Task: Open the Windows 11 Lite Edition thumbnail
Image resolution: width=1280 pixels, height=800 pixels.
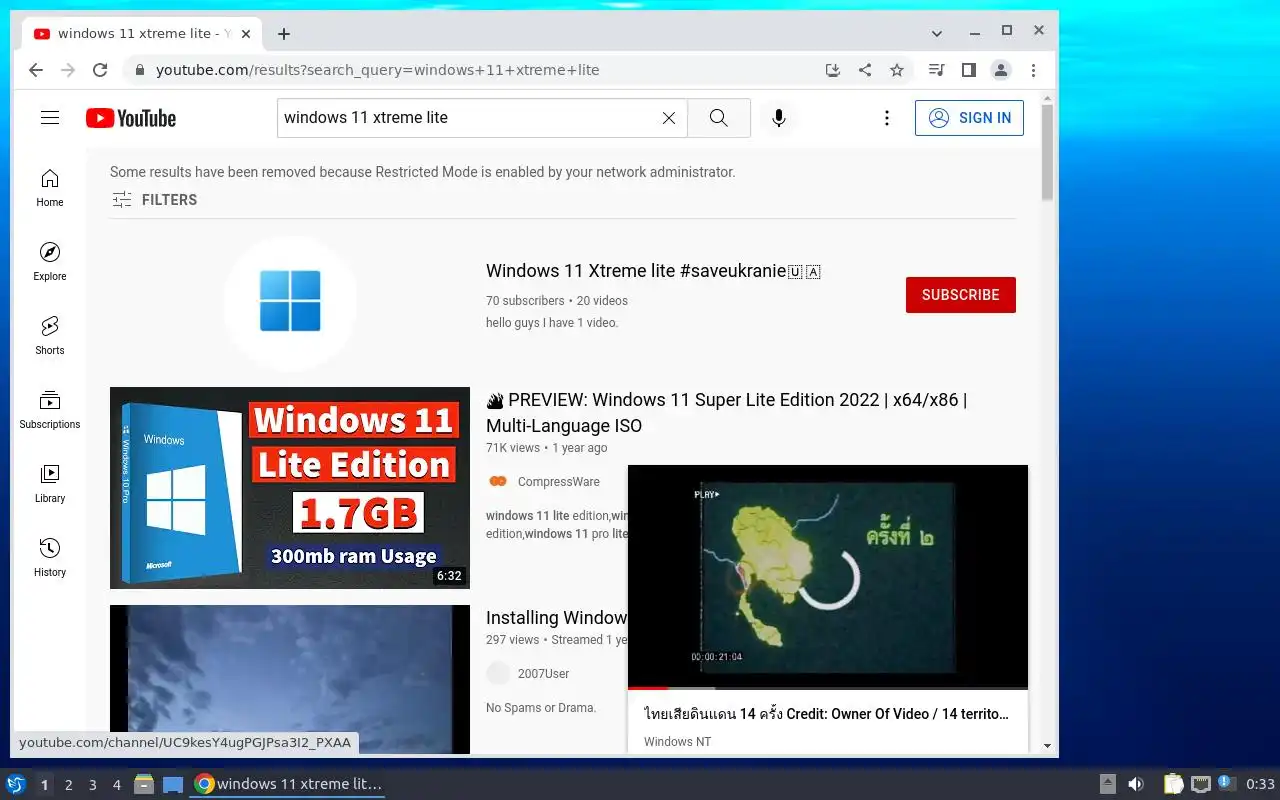Action: (x=290, y=488)
